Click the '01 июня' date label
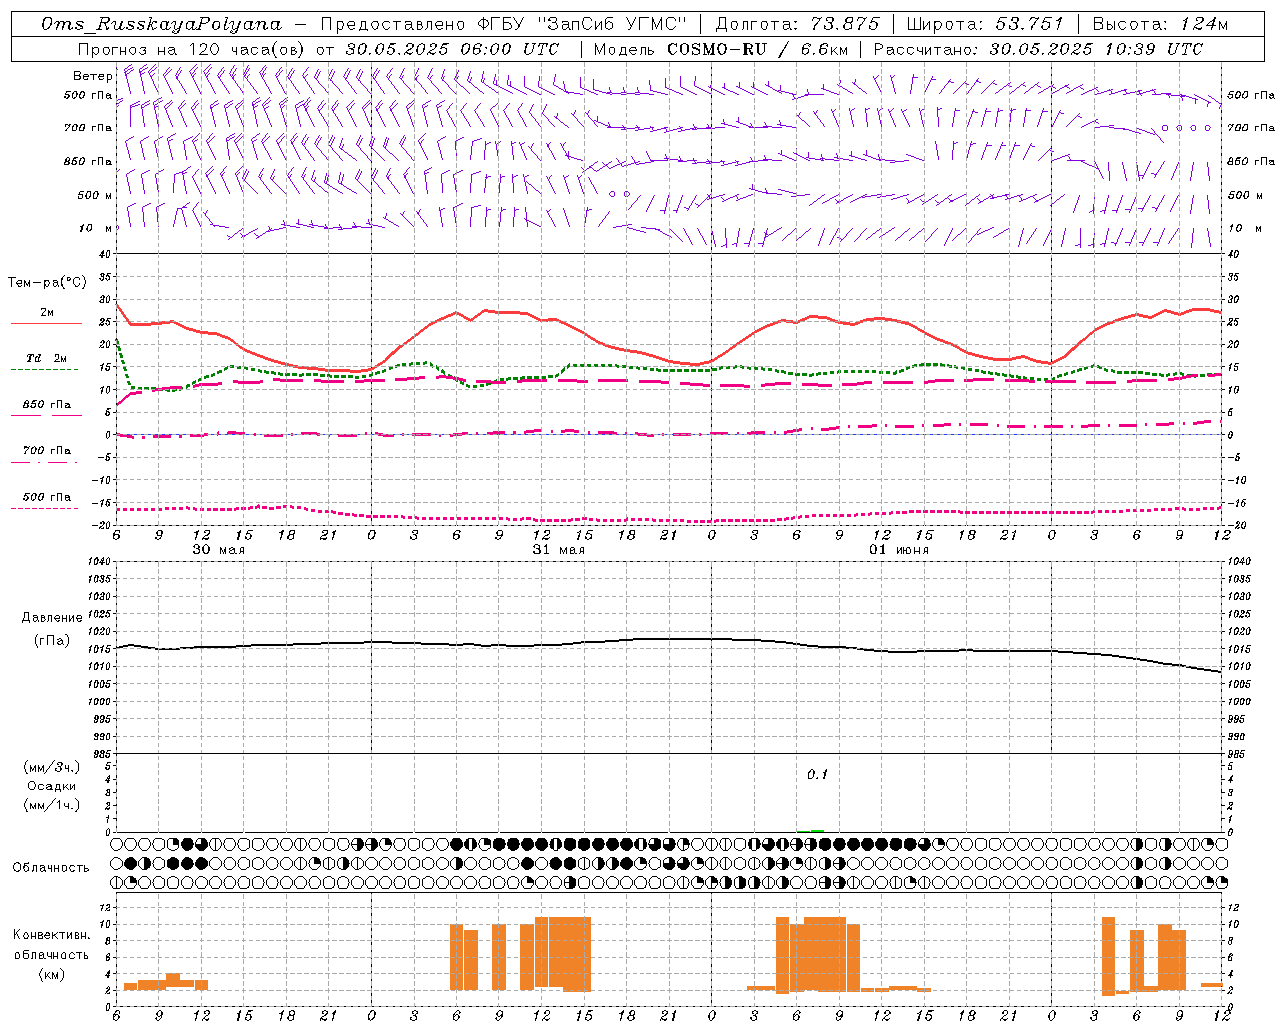1280x1024 pixels. coord(898,549)
